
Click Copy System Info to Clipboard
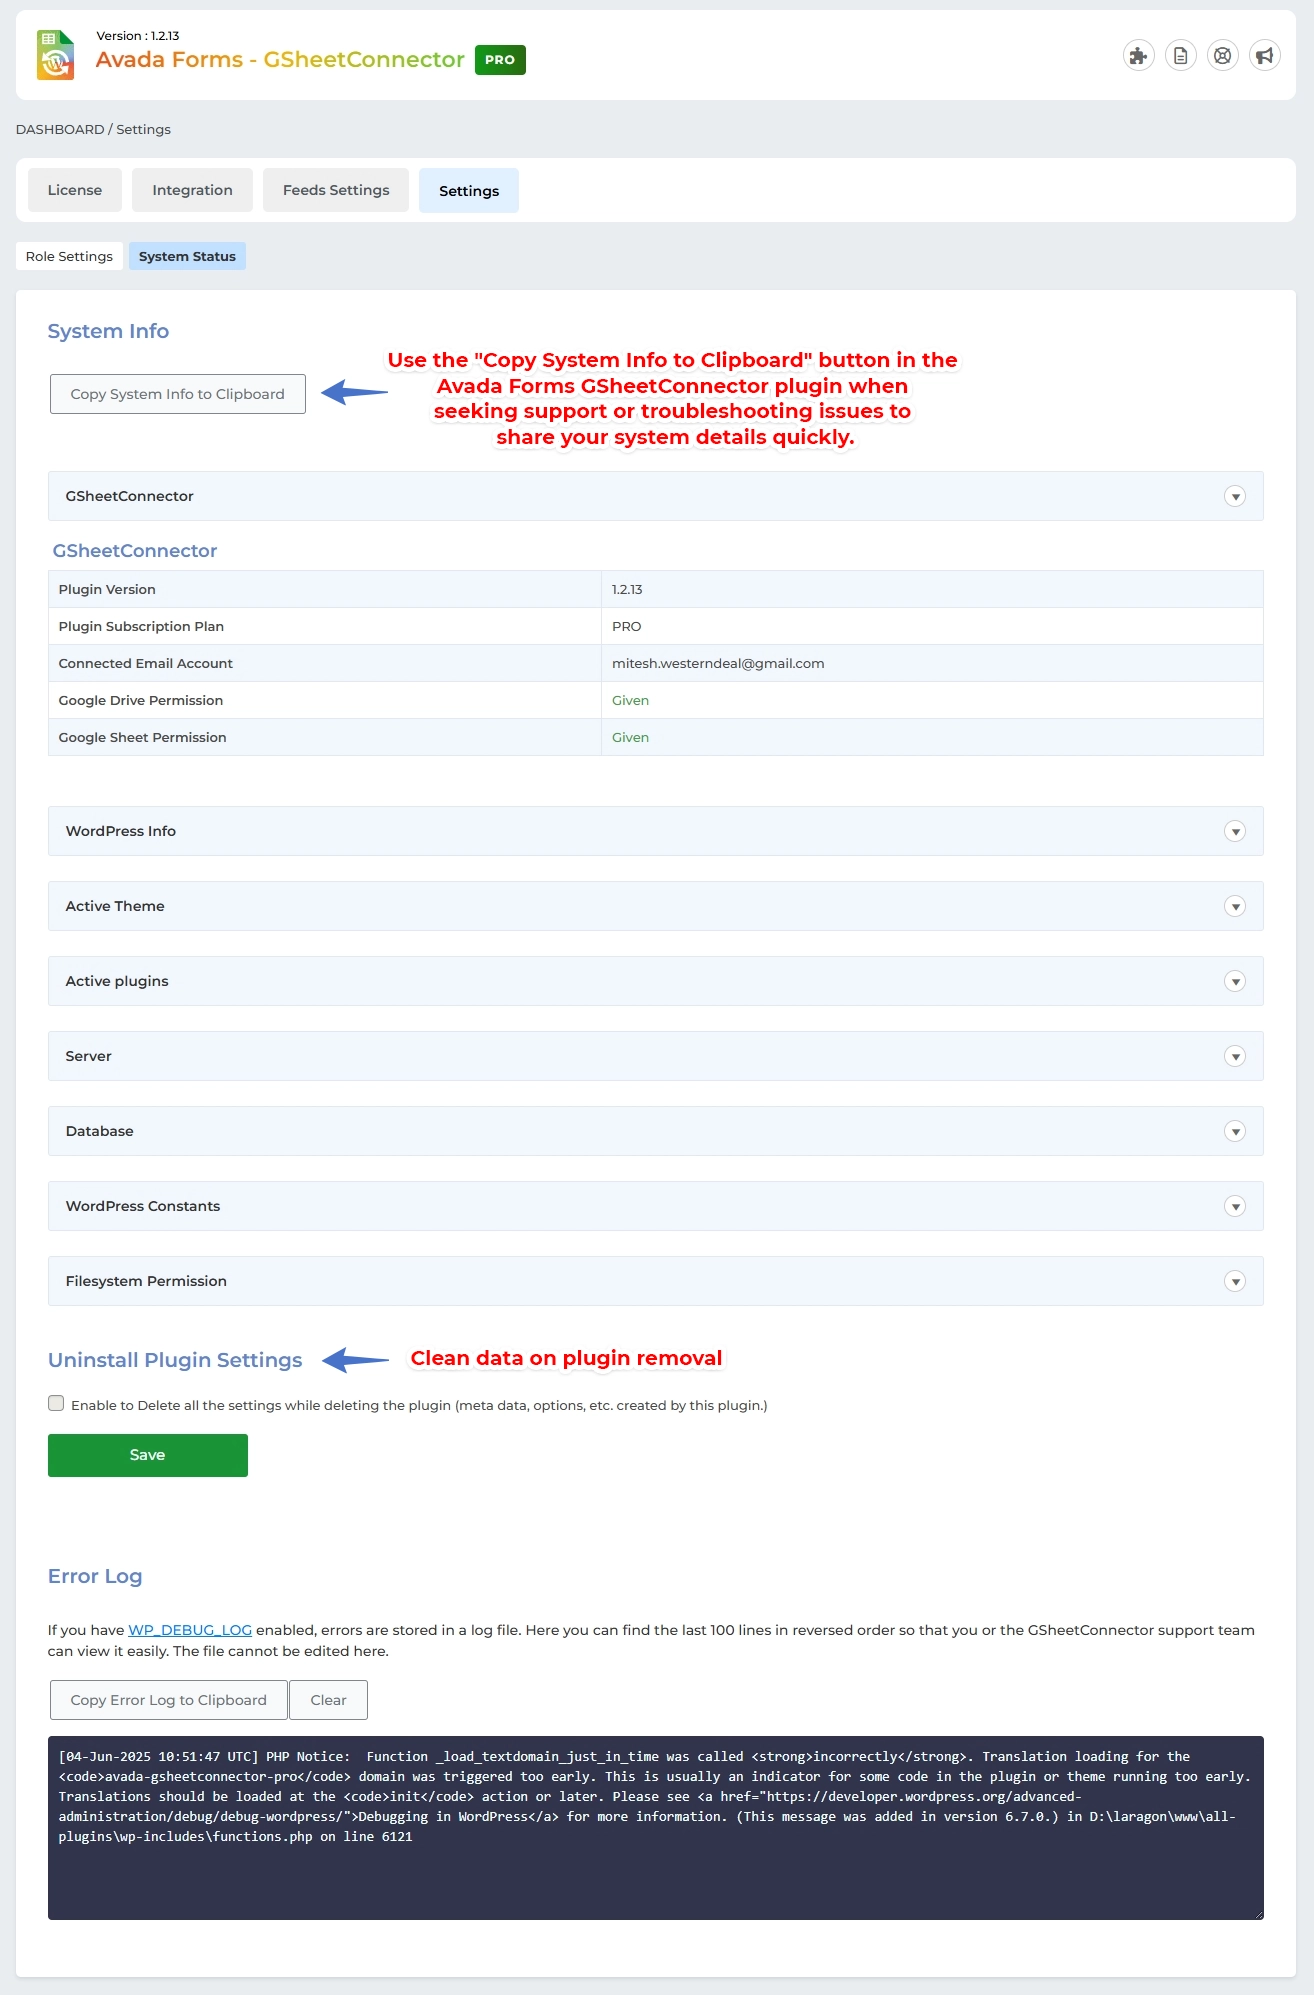pos(178,394)
